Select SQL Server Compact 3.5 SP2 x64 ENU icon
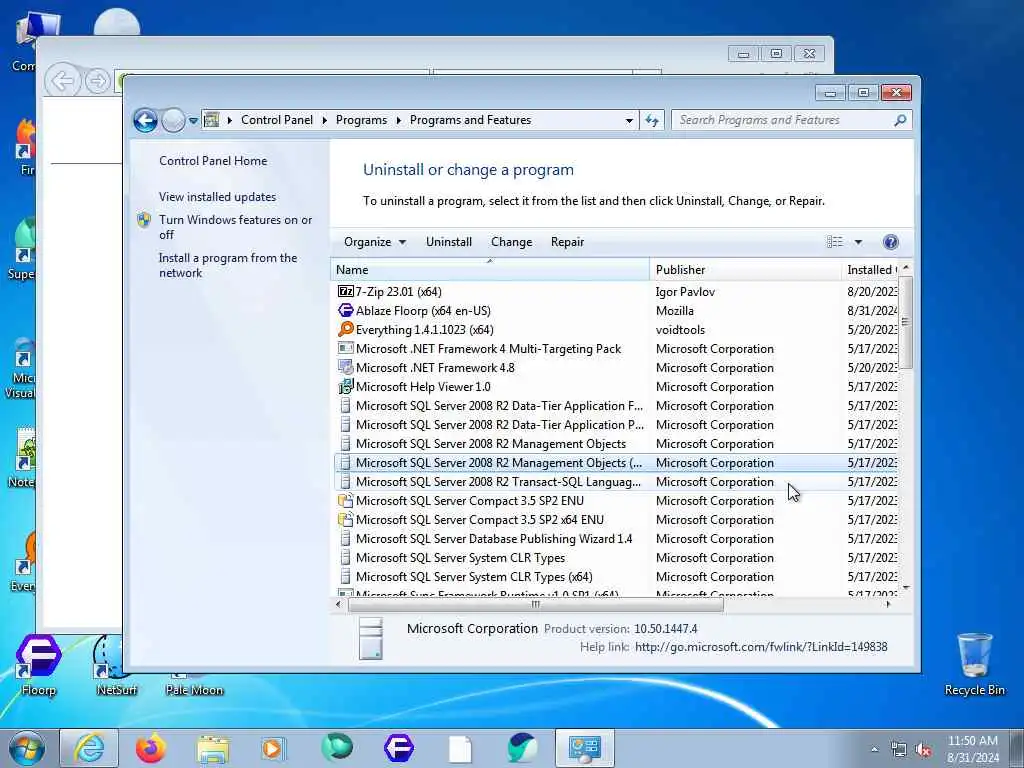The height and width of the screenshot is (768, 1024). [x=345, y=519]
